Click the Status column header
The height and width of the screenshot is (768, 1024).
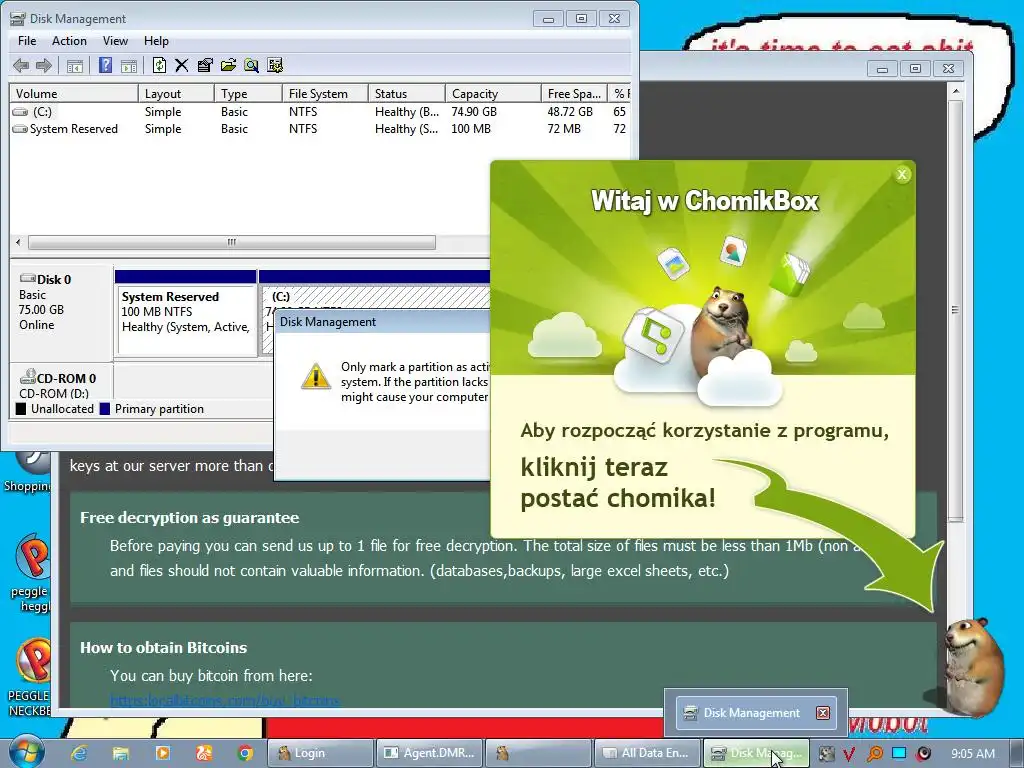point(406,93)
